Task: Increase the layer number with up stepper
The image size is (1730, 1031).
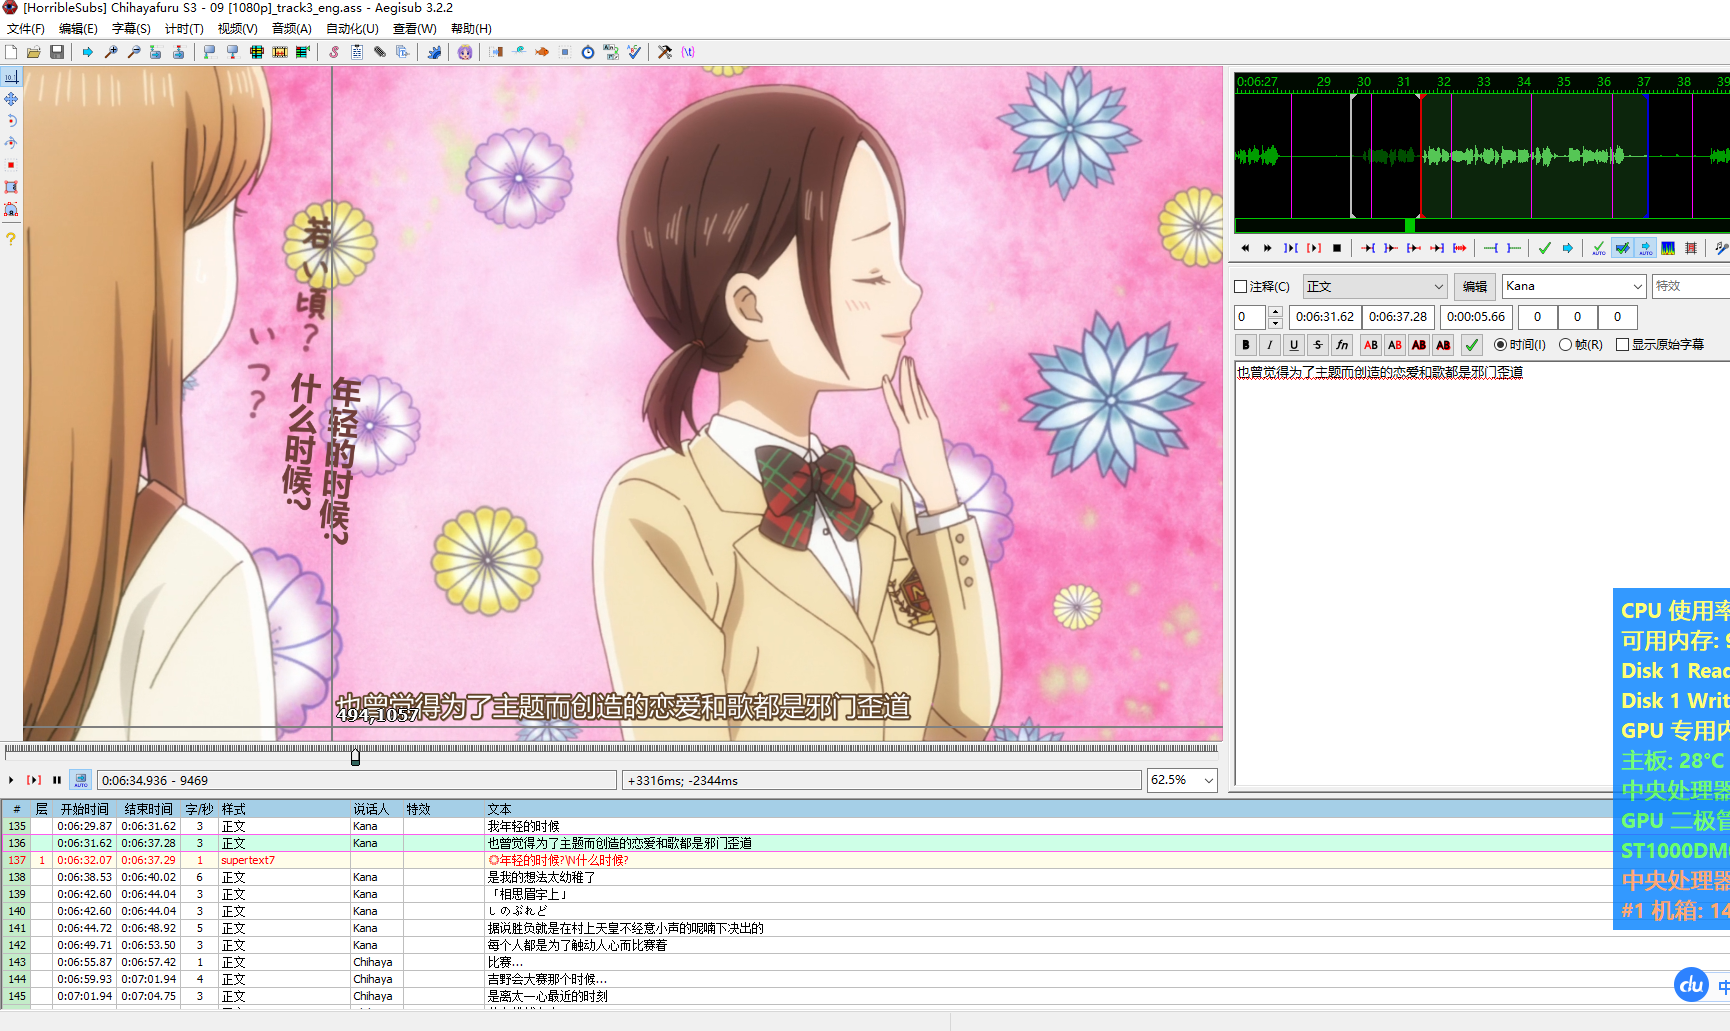Action: tap(1275, 311)
